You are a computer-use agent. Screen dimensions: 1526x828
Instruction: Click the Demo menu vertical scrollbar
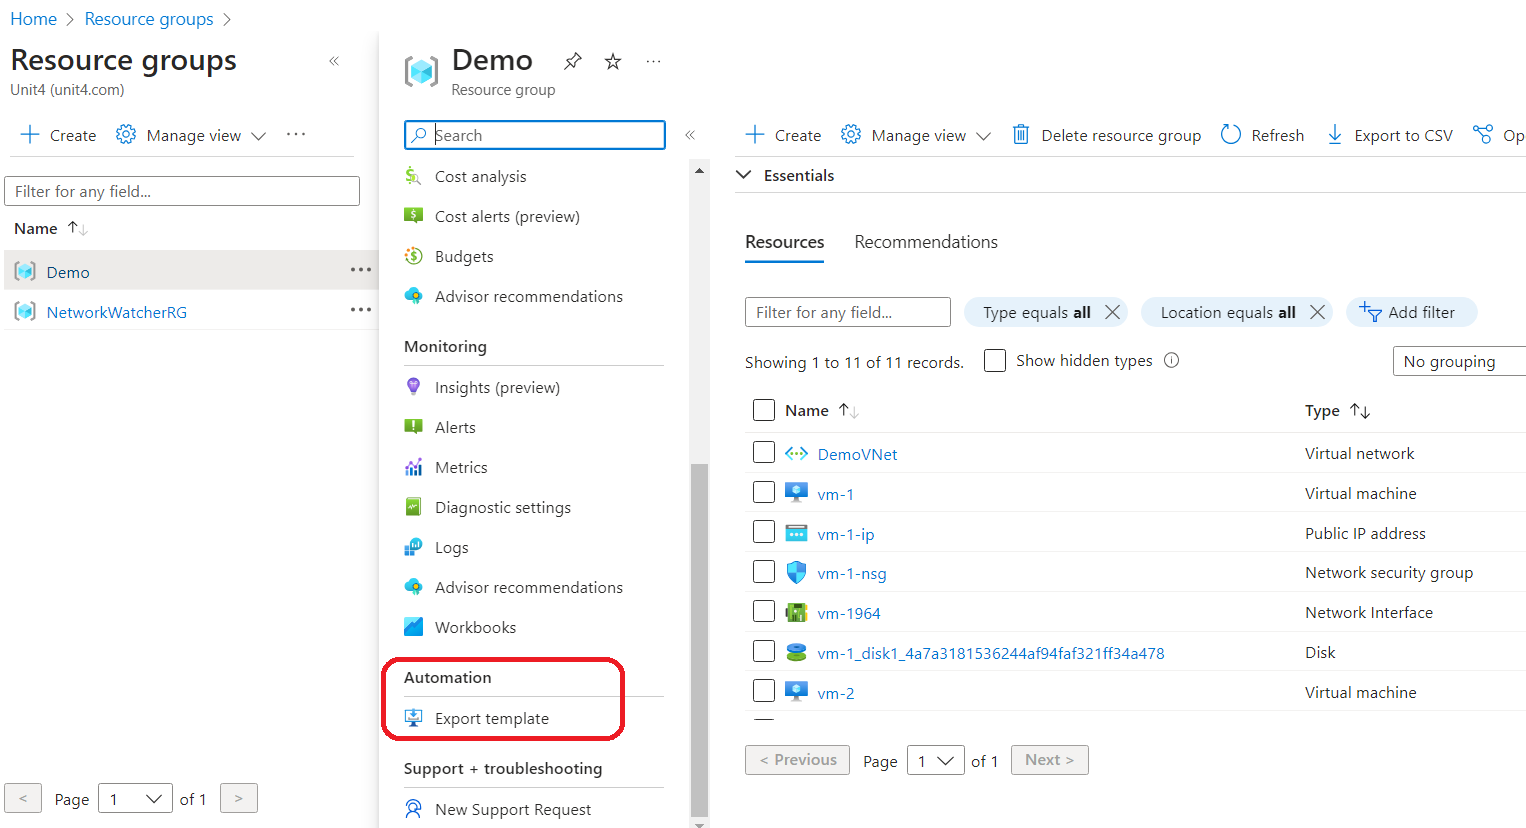699,640
